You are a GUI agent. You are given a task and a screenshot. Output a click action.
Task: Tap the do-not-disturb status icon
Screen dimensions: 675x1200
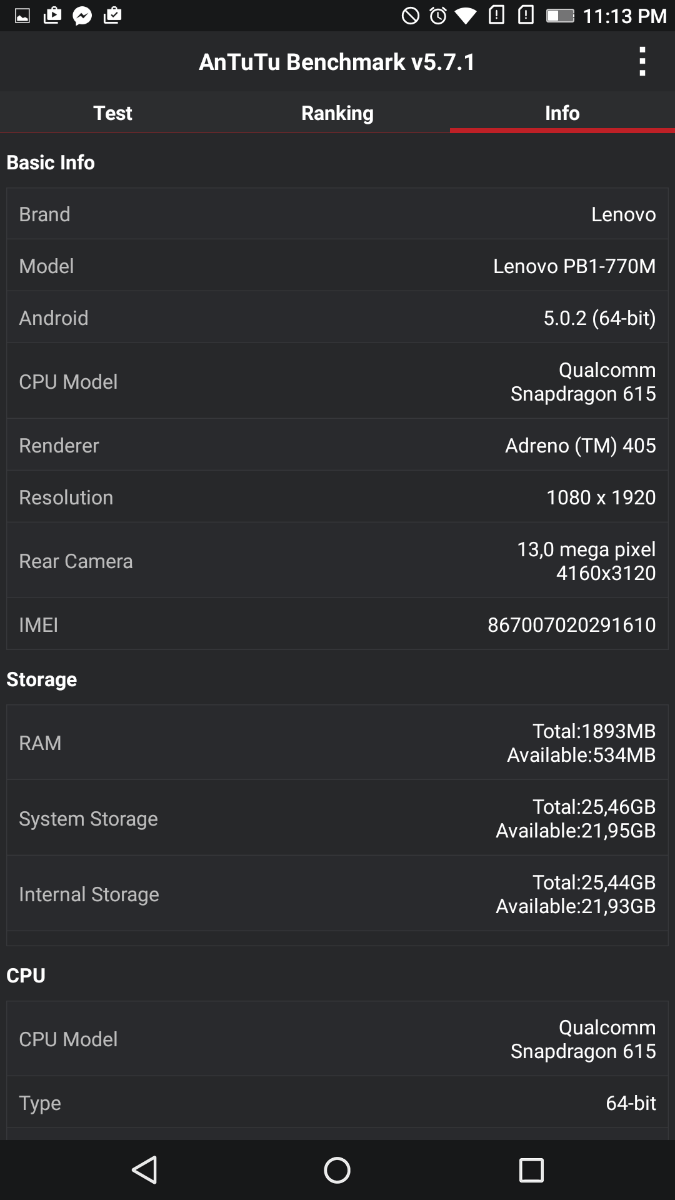pyautogui.click(x=410, y=16)
